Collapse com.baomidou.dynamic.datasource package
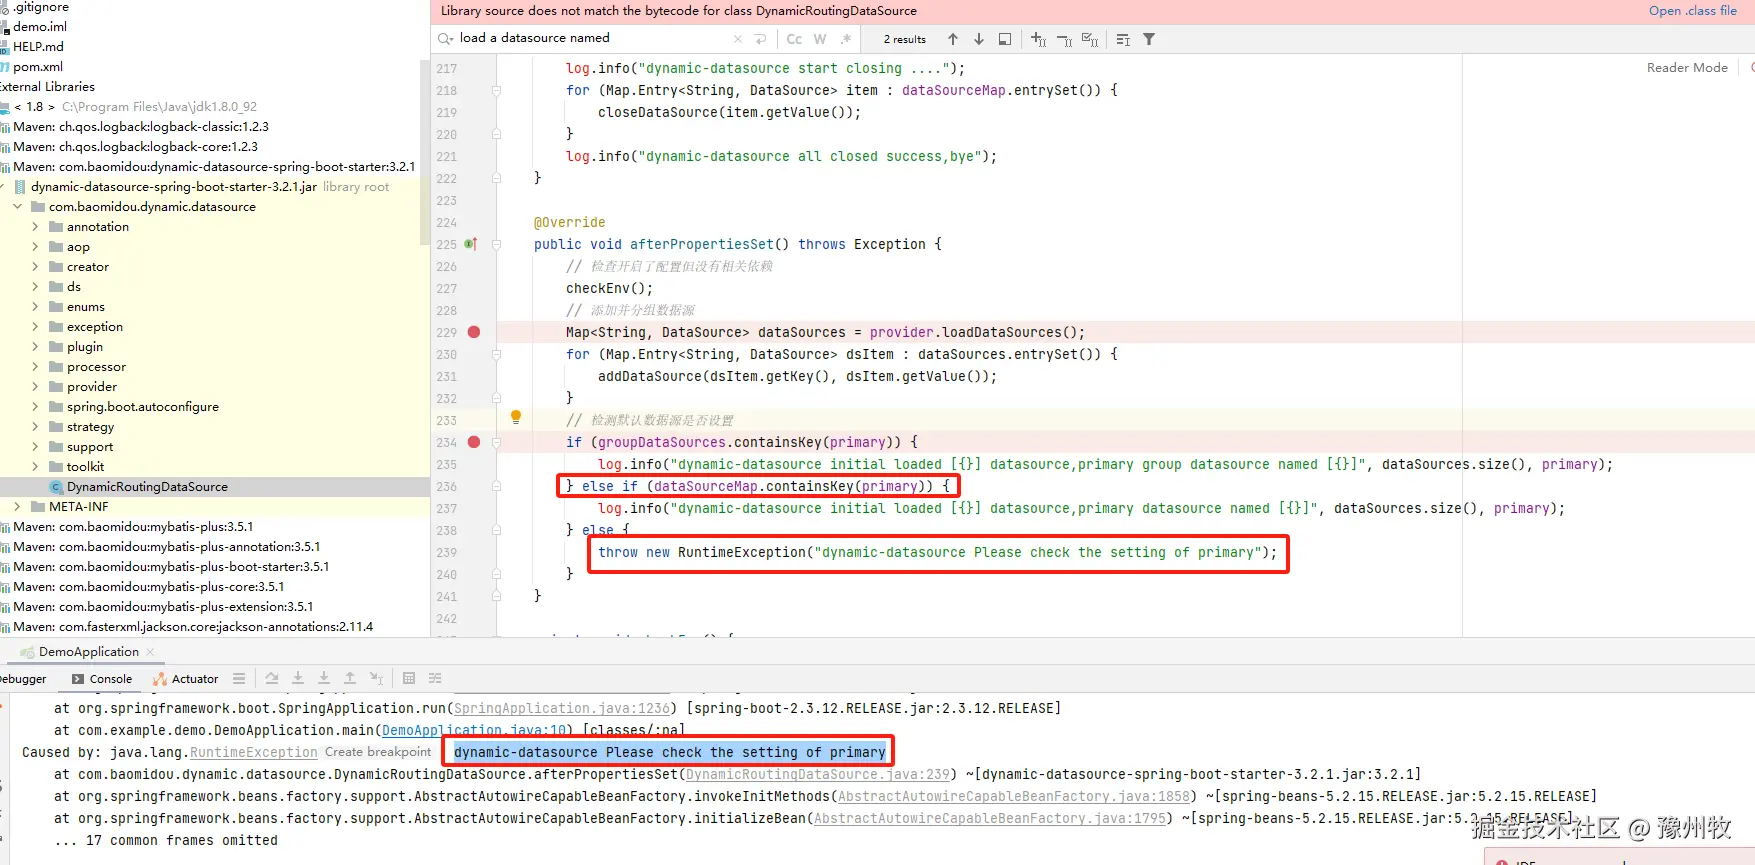Image resolution: width=1755 pixels, height=865 pixels. point(17,207)
